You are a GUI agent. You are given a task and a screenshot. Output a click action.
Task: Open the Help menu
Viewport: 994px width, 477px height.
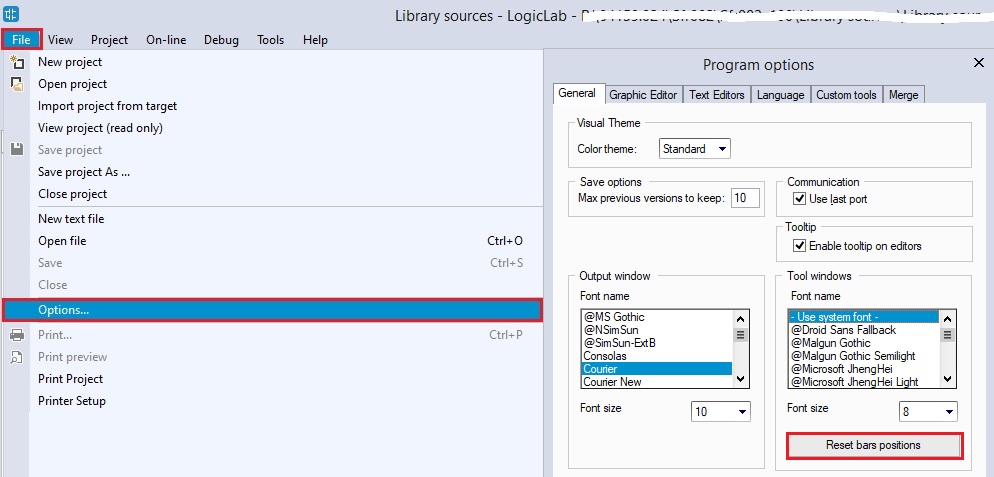[x=315, y=39]
